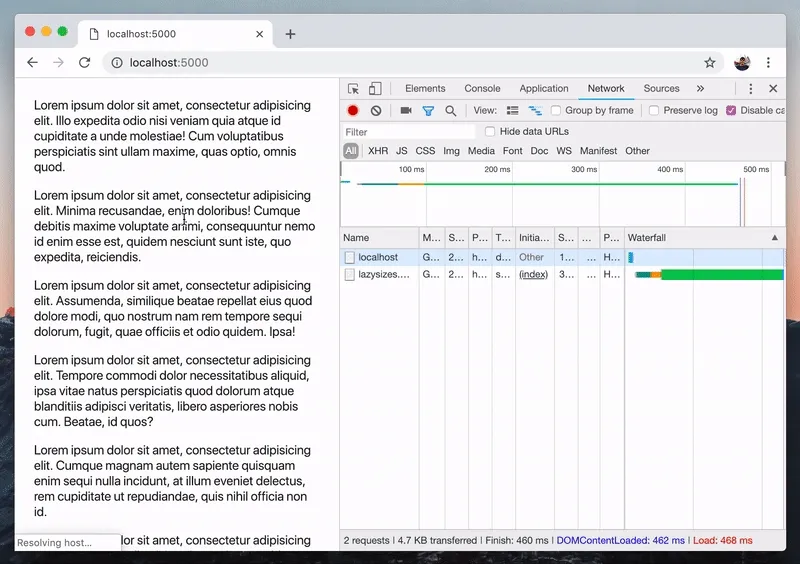Screen dimensions: 800x564
Task: Stop recording network log with red button
Action: pyautogui.click(x=353, y=111)
